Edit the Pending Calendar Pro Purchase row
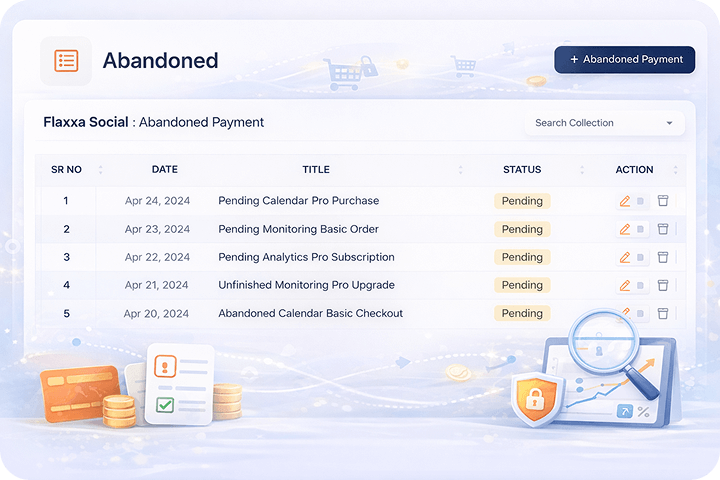The height and width of the screenshot is (480, 720). [x=625, y=201]
